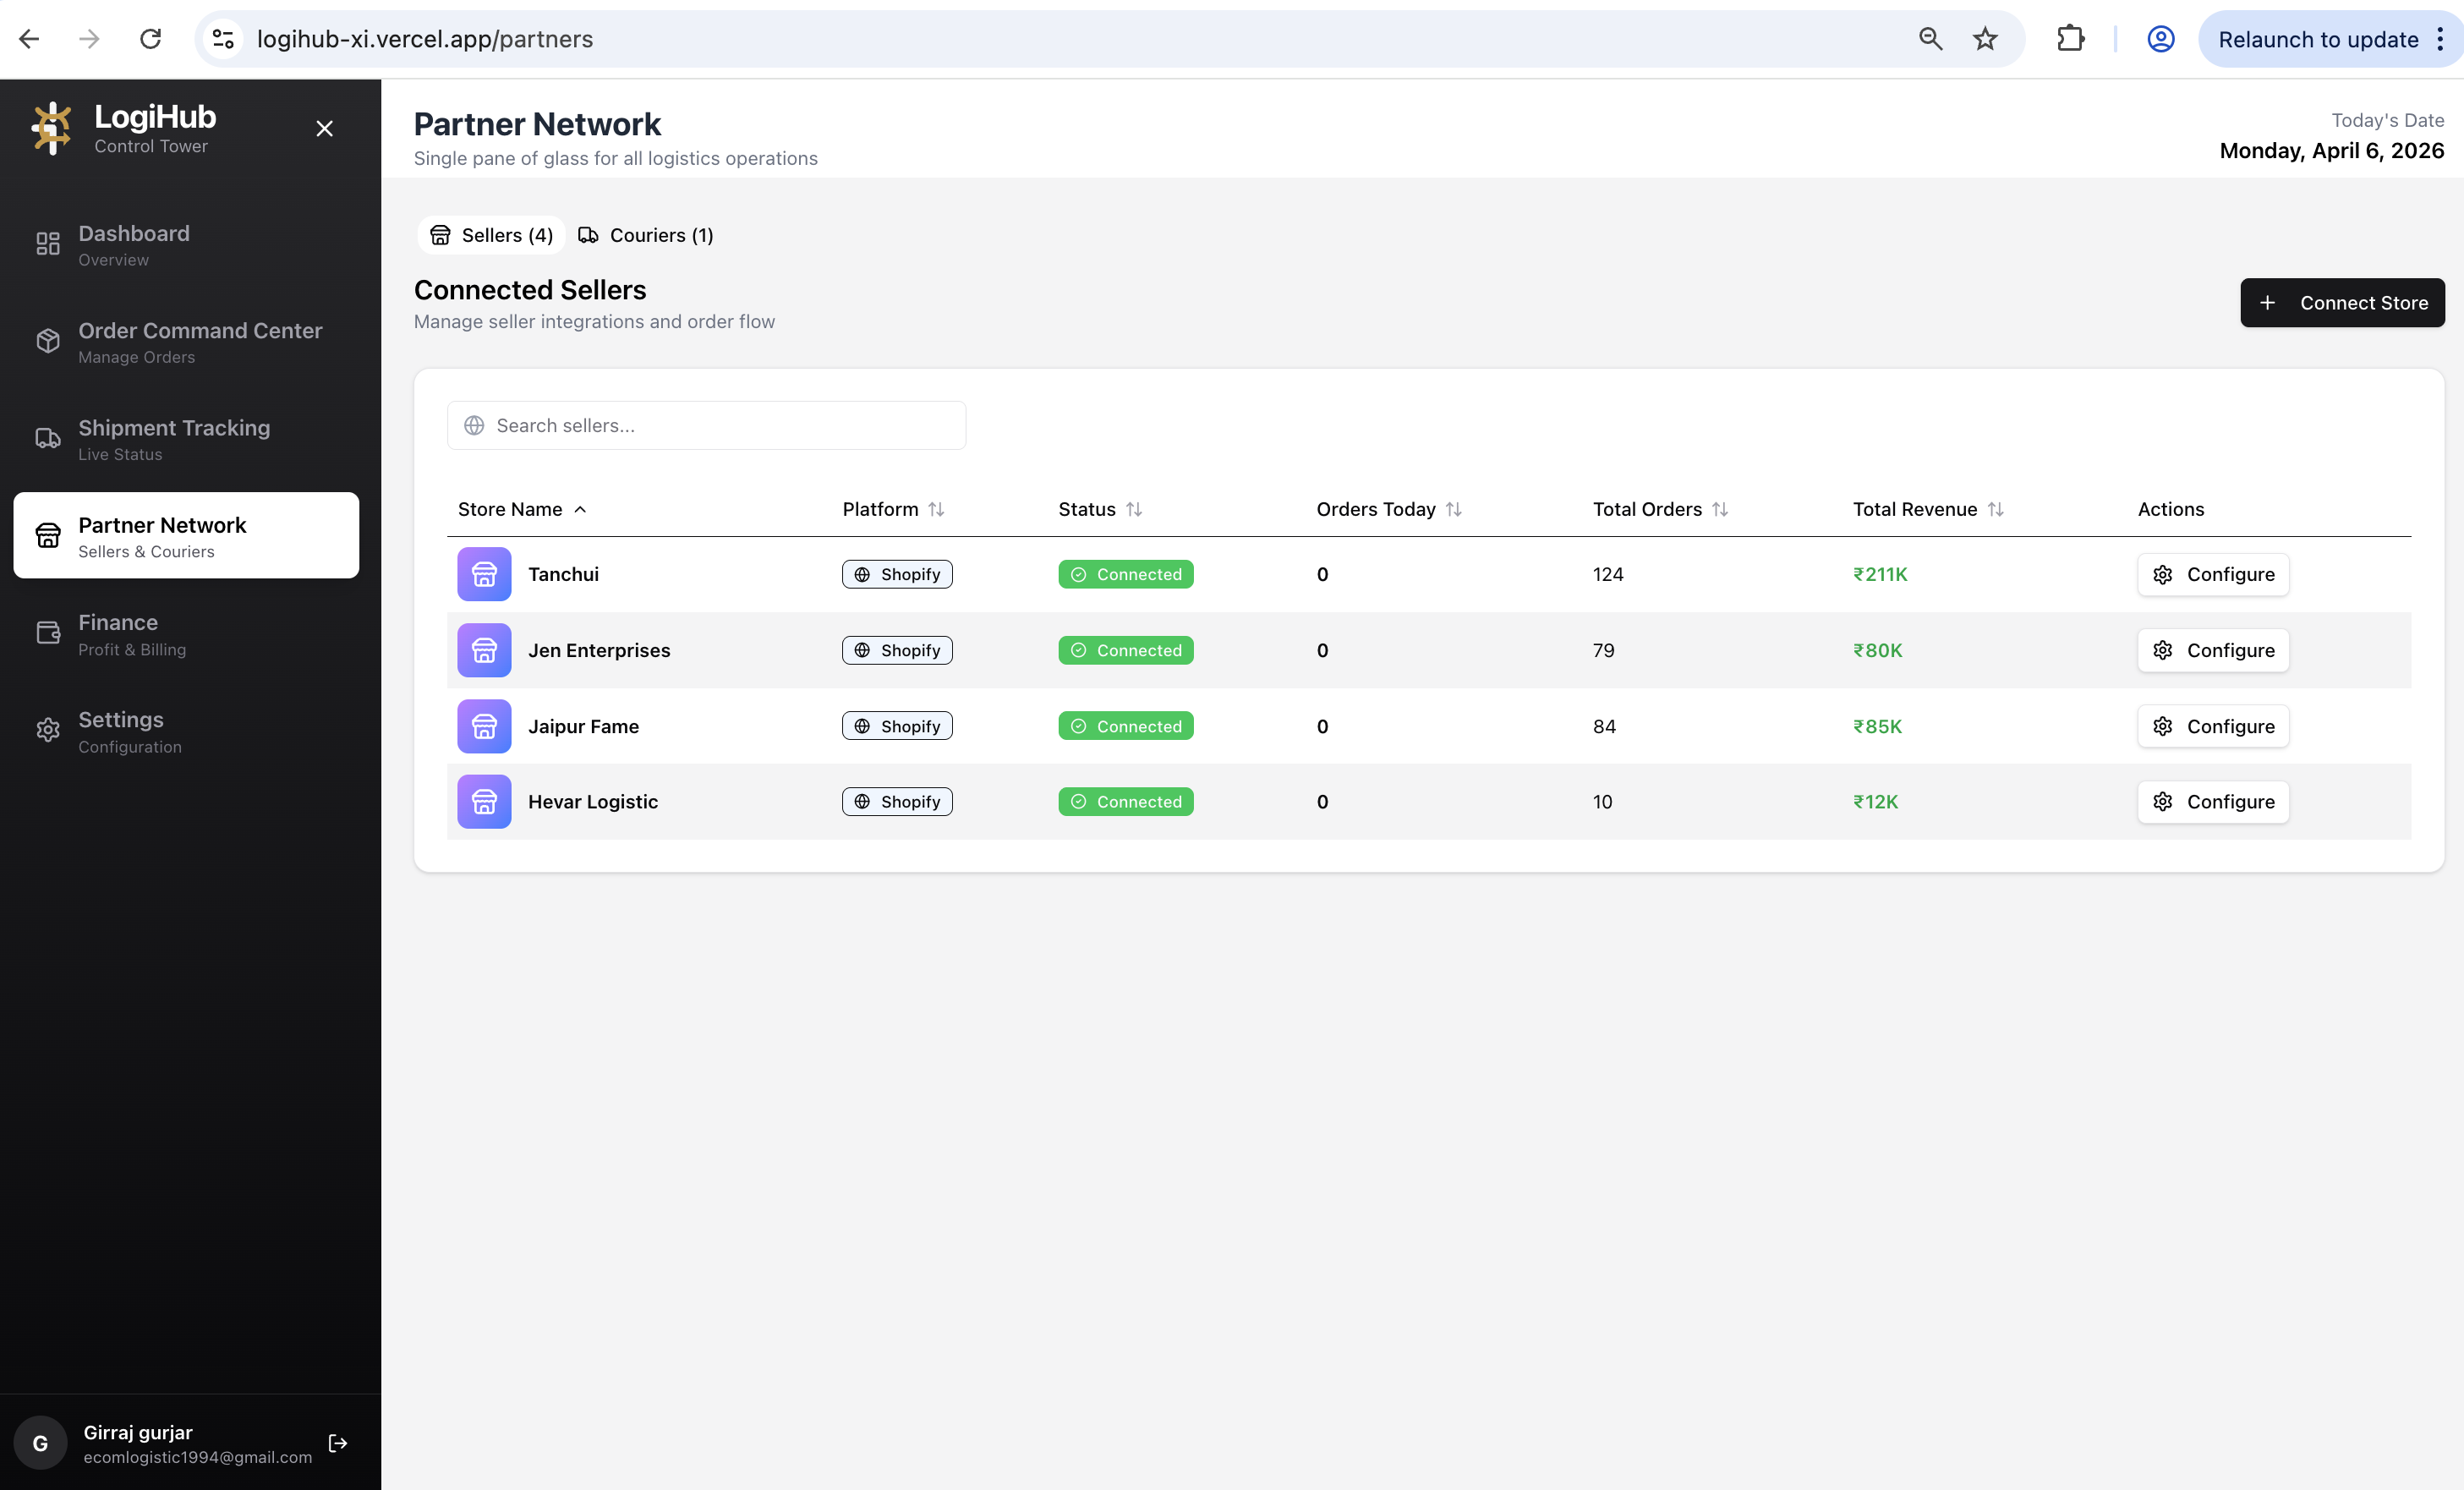Click the G user avatar

(40, 1442)
